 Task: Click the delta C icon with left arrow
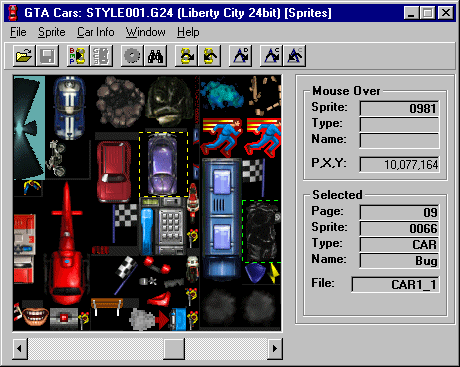[x=295, y=56]
